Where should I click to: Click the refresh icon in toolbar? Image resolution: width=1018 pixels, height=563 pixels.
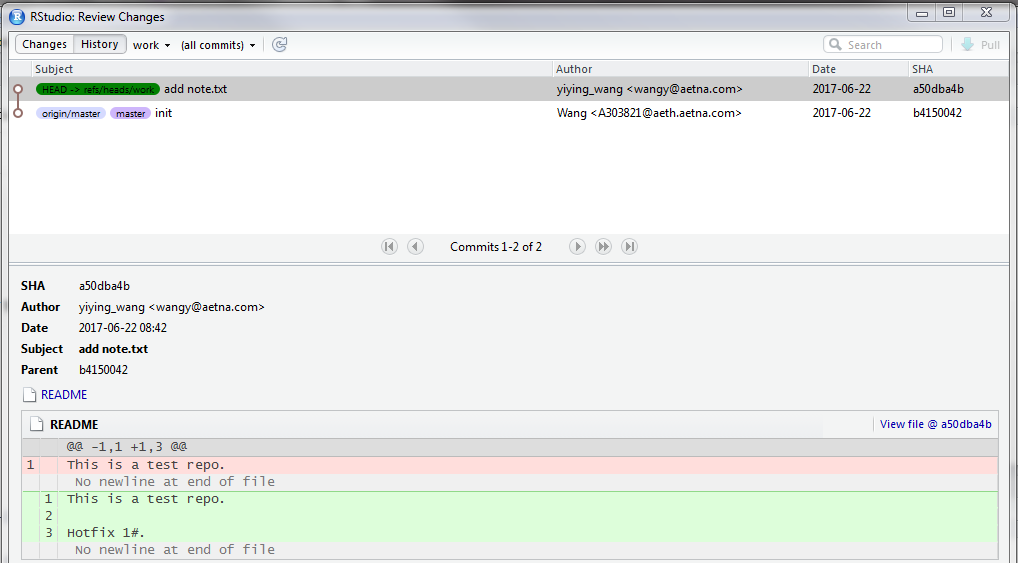280,45
